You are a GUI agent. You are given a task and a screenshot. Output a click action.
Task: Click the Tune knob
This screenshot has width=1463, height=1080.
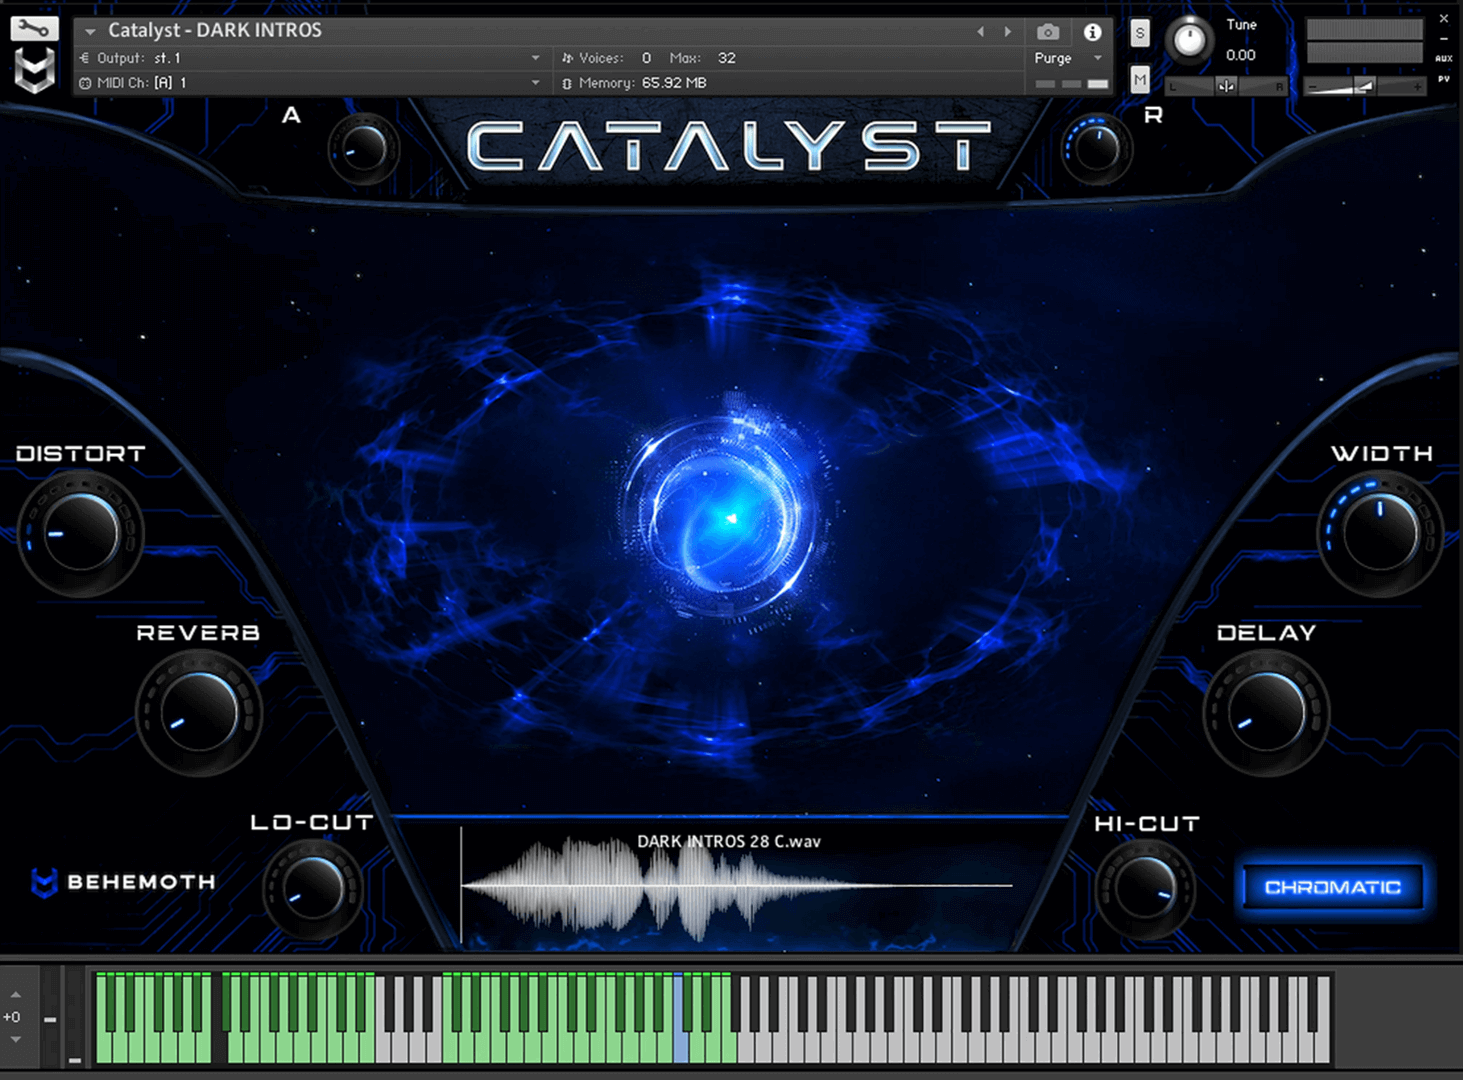[x=1189, y=40]
